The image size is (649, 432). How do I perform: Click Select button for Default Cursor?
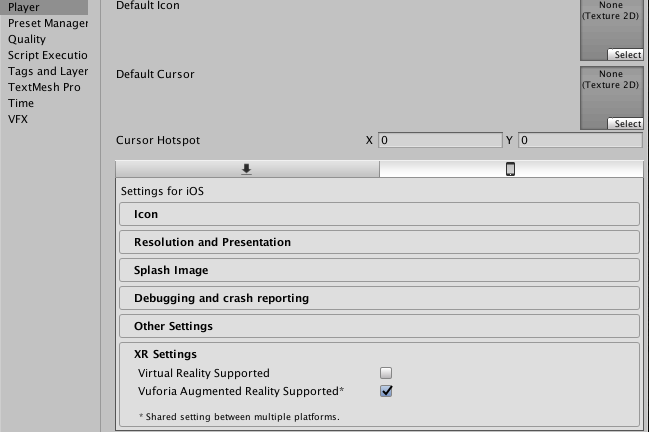click(x=625, y=124)
